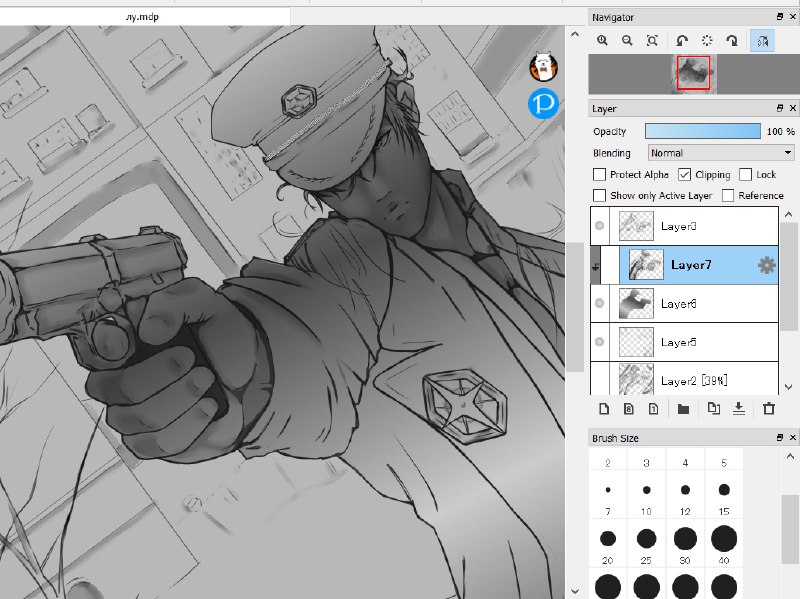The height and width of the screenshot is (599, 800).
Task: Flip the view horizontally in Navigator
Action: (762, 41)
